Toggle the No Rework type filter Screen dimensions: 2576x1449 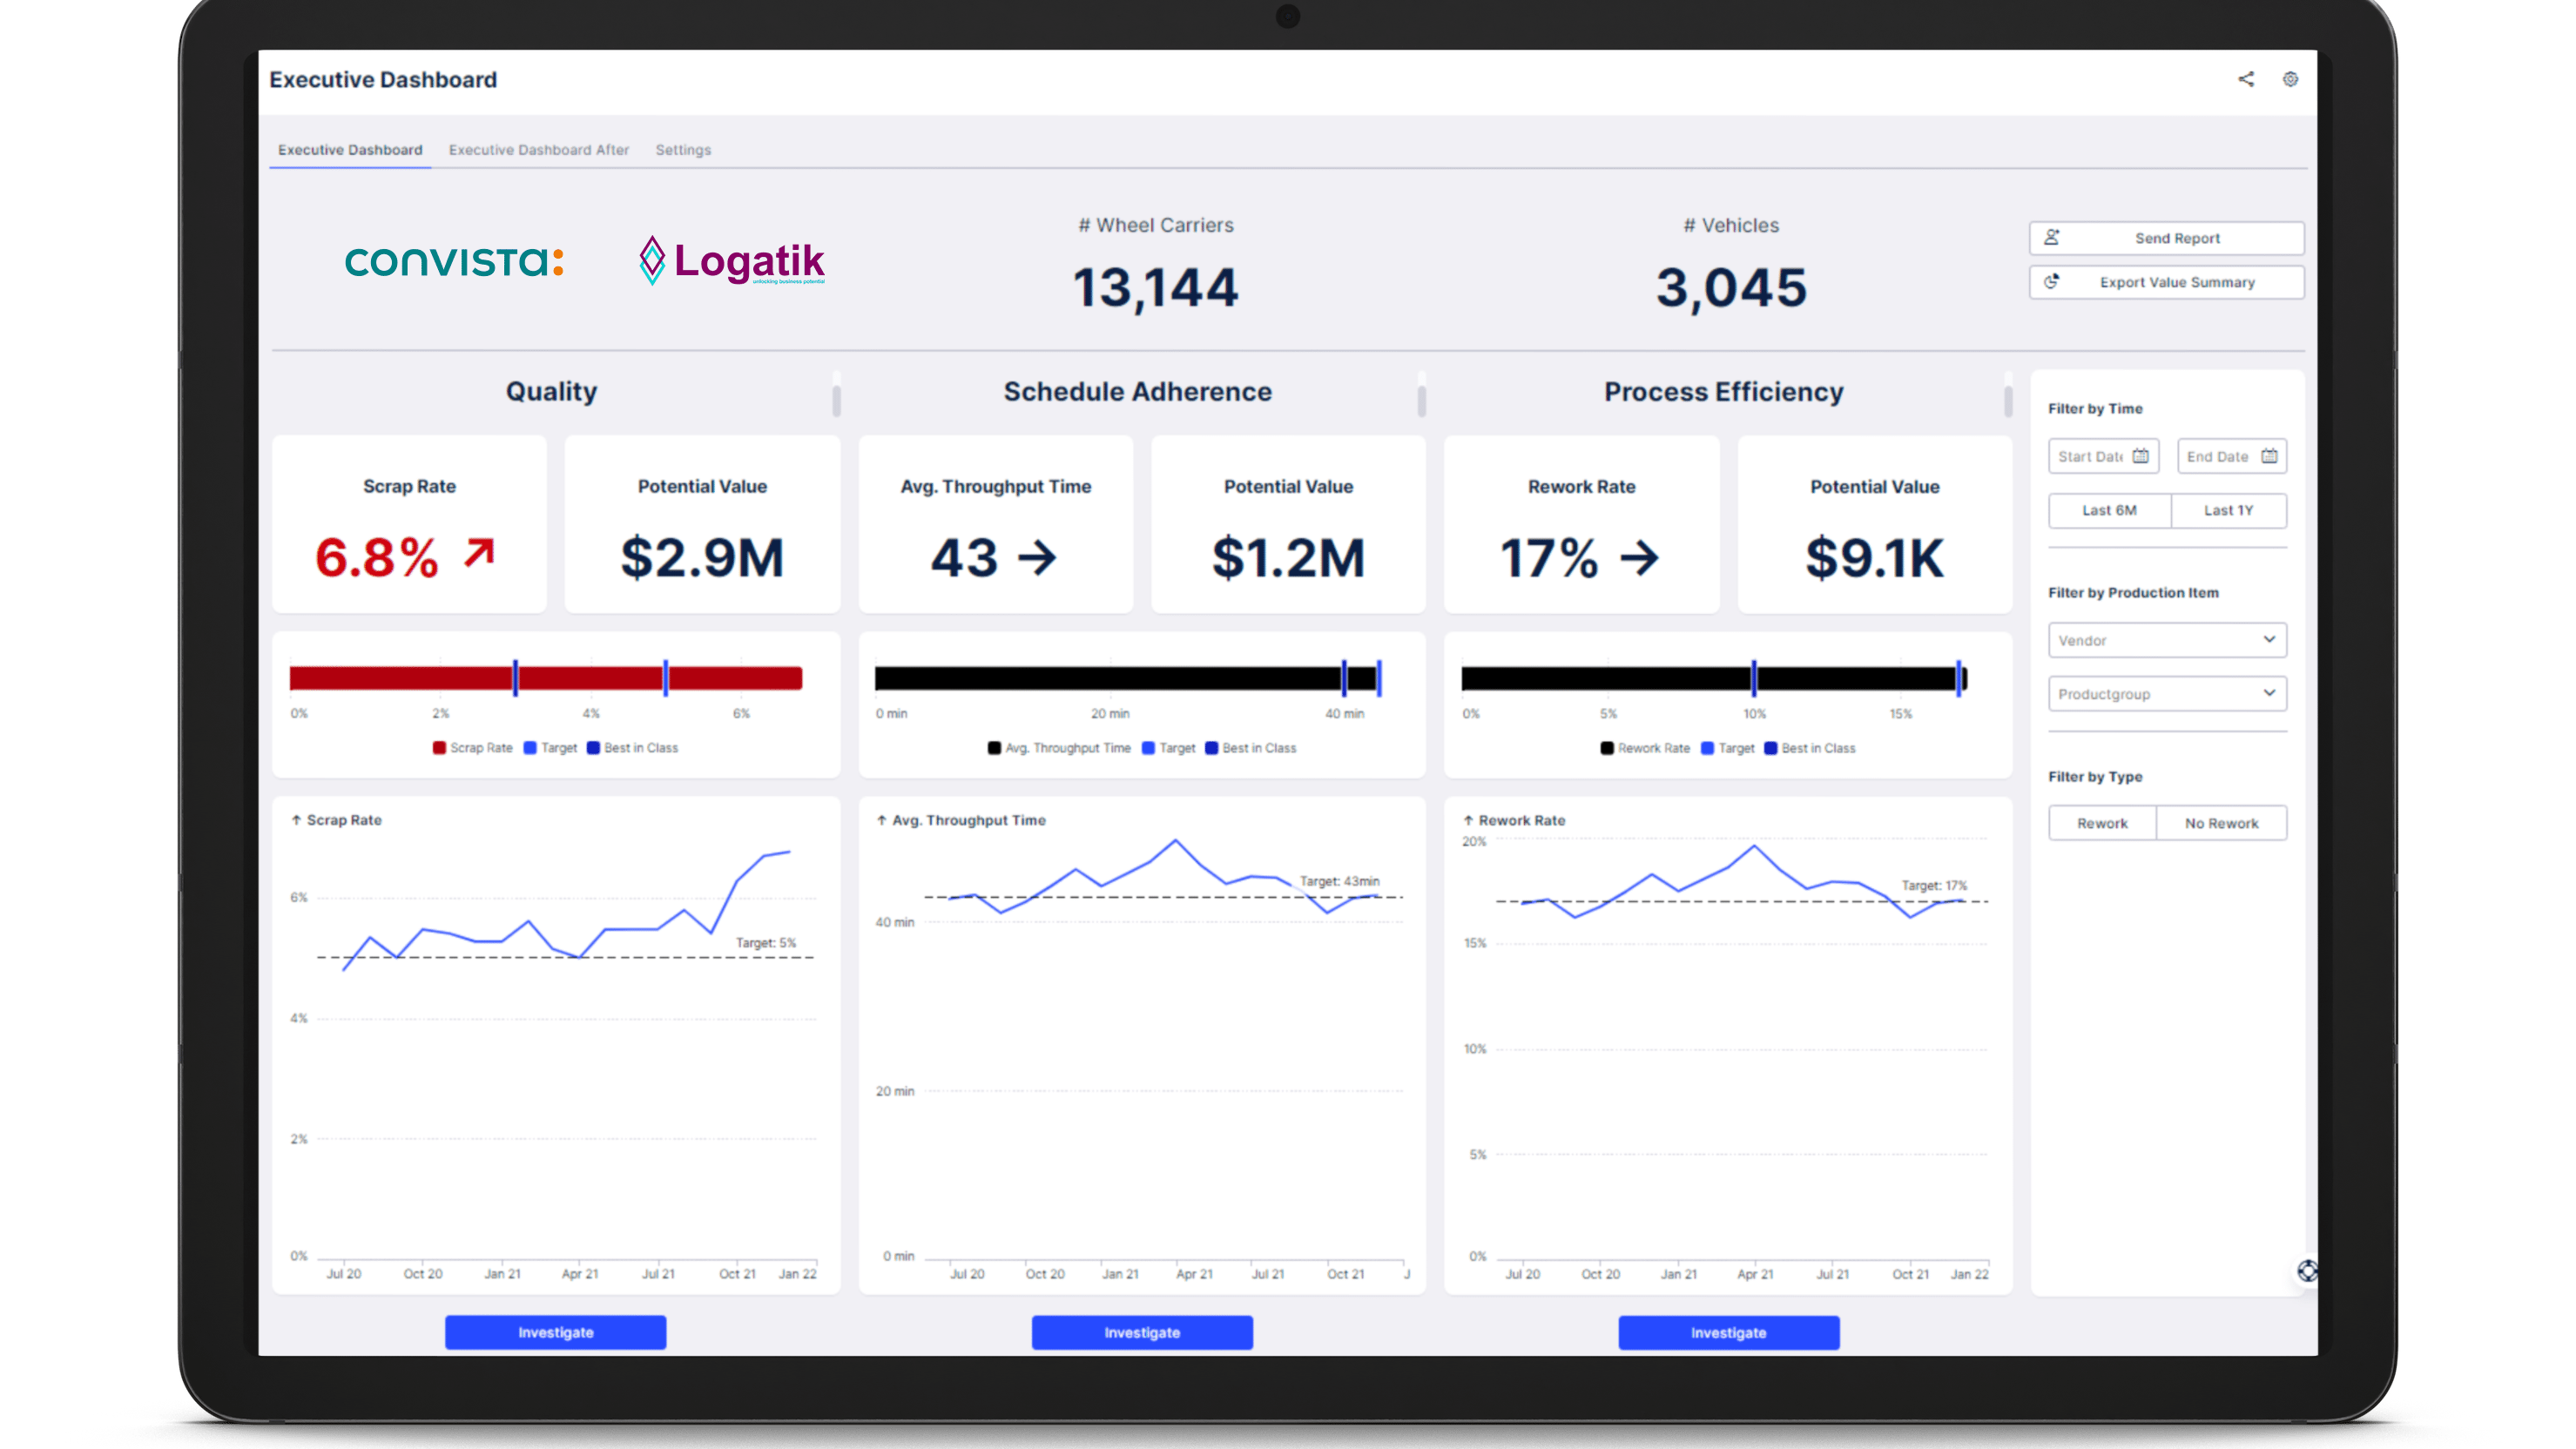2221,823
